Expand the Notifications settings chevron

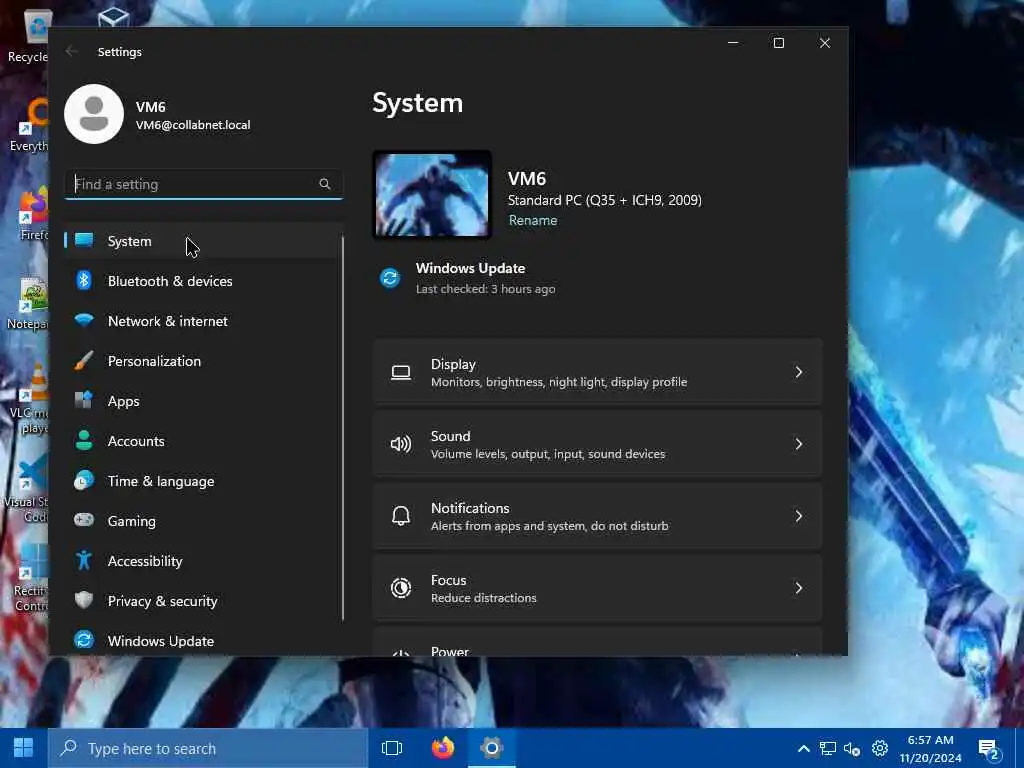coord(799,516)
